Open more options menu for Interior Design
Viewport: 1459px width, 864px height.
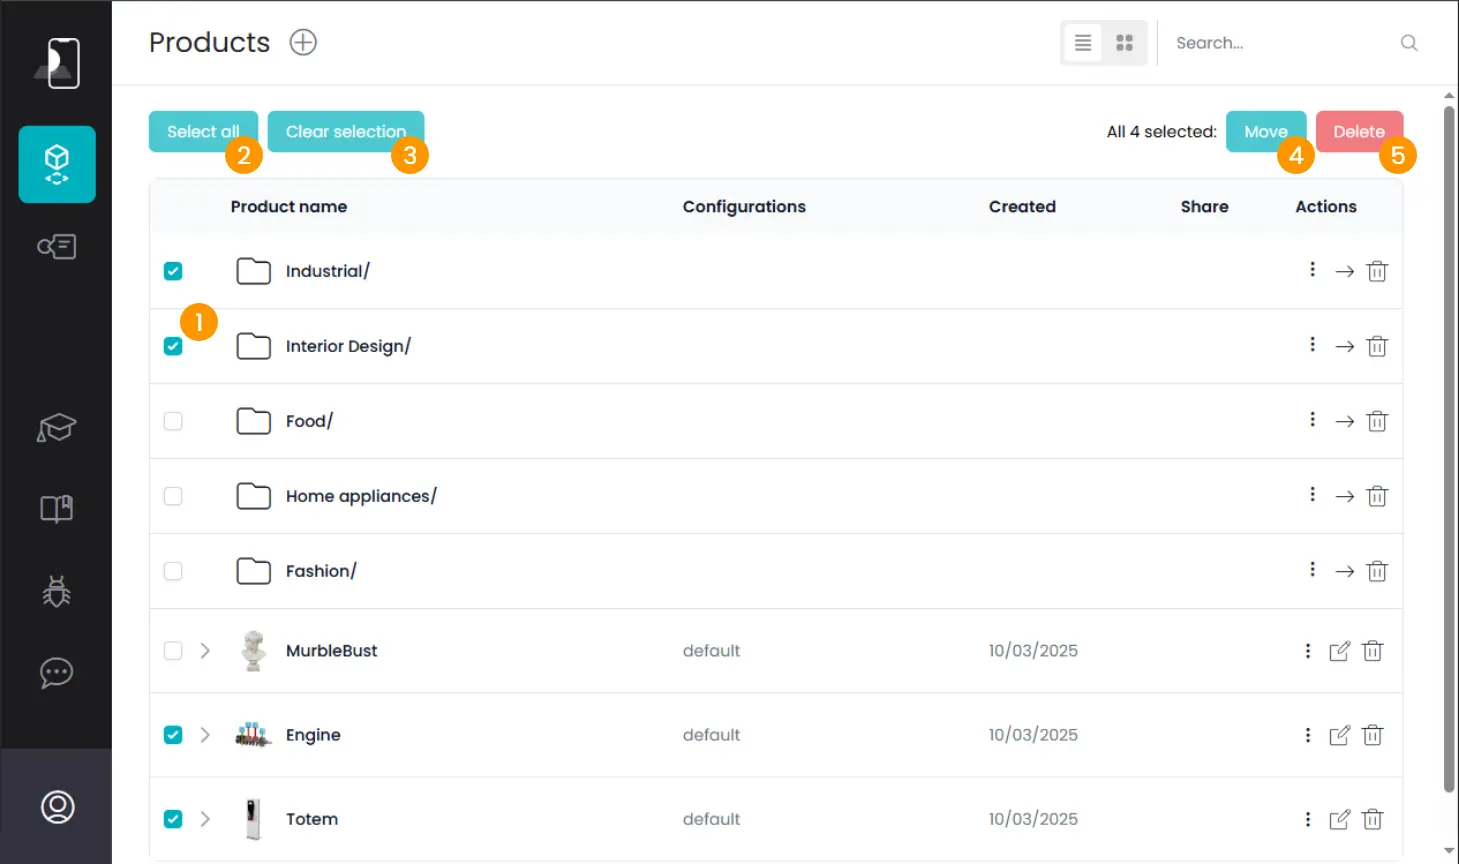[x=1312, y=345]
